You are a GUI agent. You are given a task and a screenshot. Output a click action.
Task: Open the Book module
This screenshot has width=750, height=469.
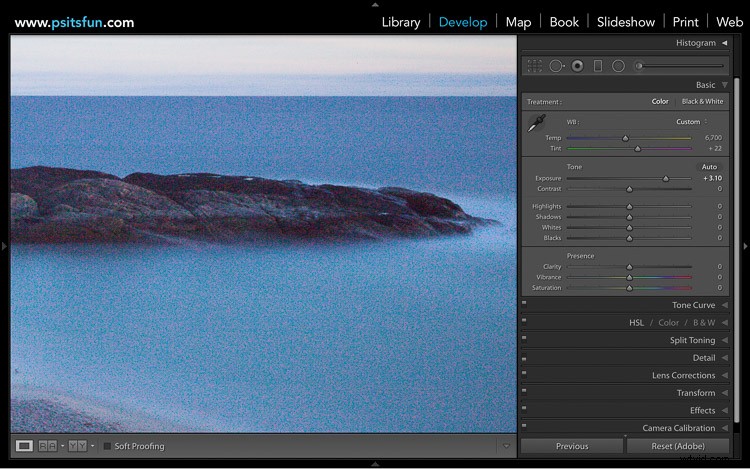coord(564,22)
